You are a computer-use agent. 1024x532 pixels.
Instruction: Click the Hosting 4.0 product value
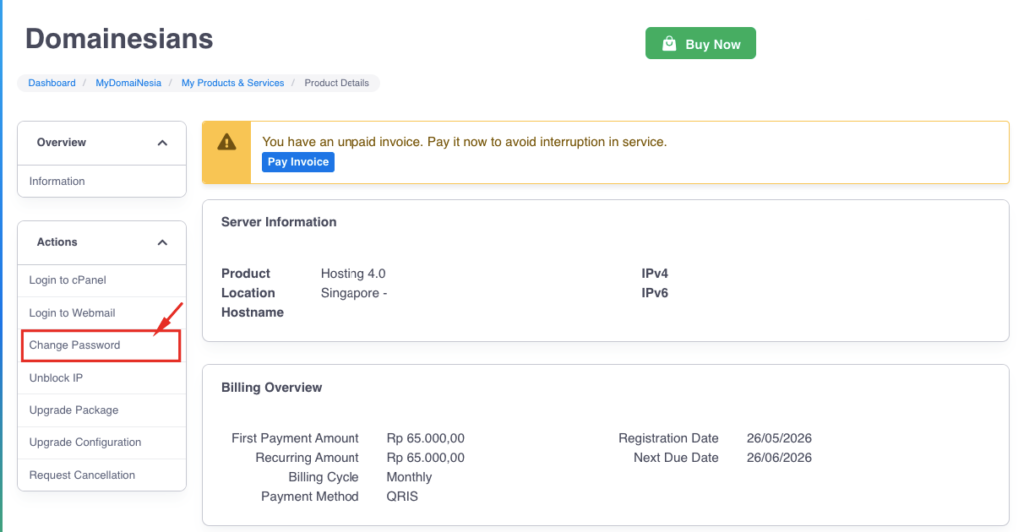353,274
